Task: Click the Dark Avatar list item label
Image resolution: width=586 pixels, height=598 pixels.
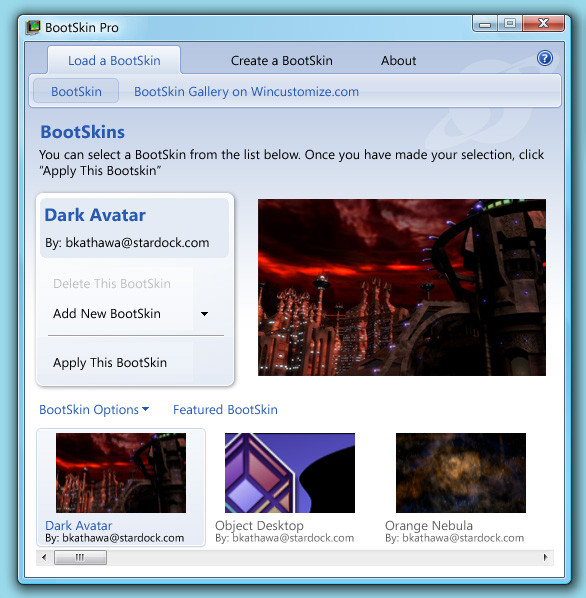Action: pos(79,526)
